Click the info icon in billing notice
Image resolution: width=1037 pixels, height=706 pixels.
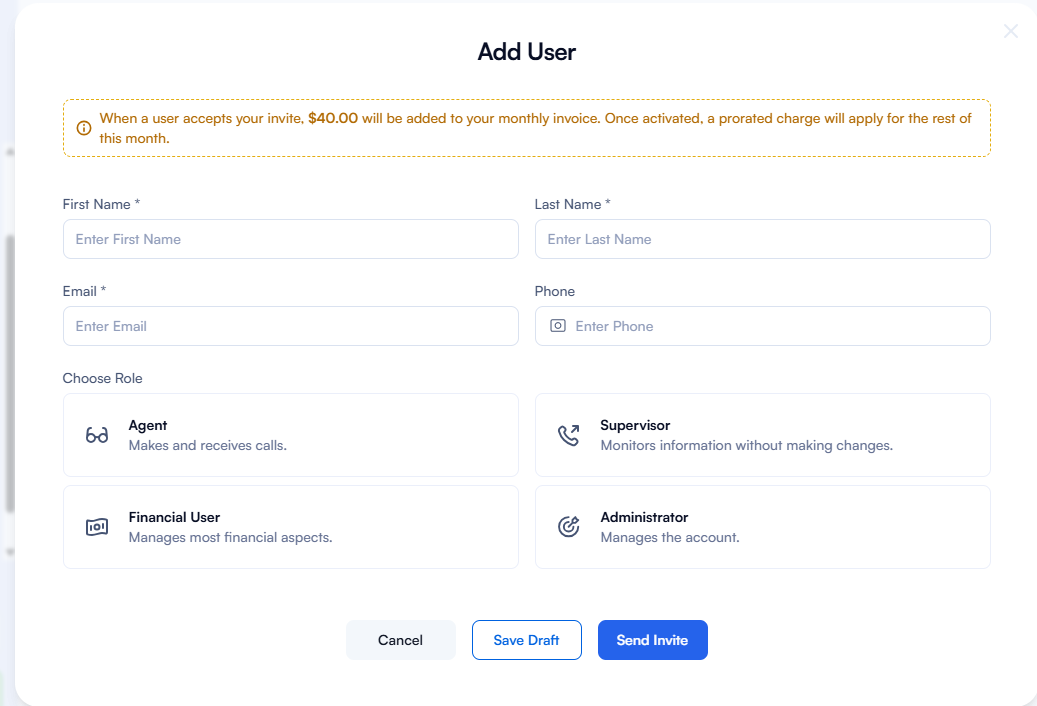click(x=84, y=128)
